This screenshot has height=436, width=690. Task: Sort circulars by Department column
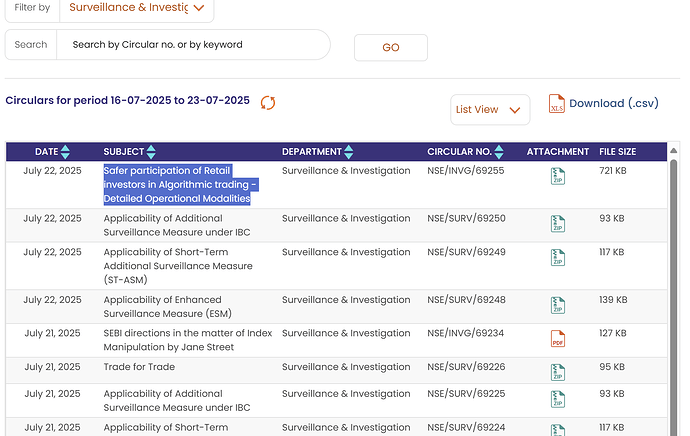[349, 152]
